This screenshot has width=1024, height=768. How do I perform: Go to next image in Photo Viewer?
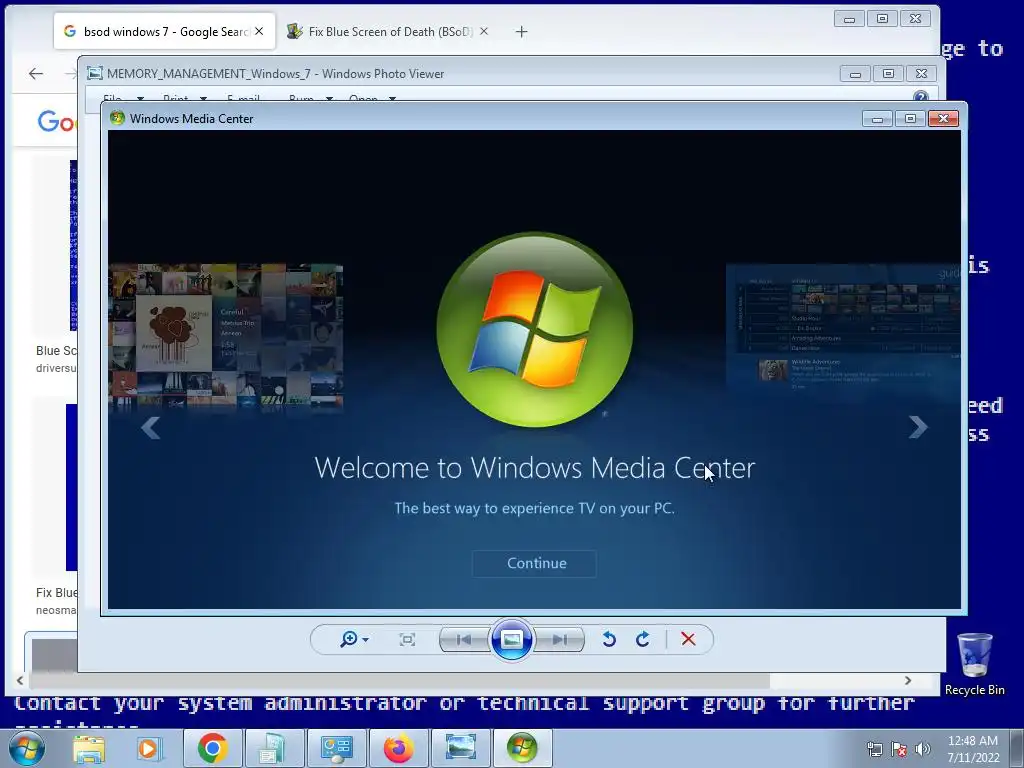pyautogui.click(x=560, y=639)
